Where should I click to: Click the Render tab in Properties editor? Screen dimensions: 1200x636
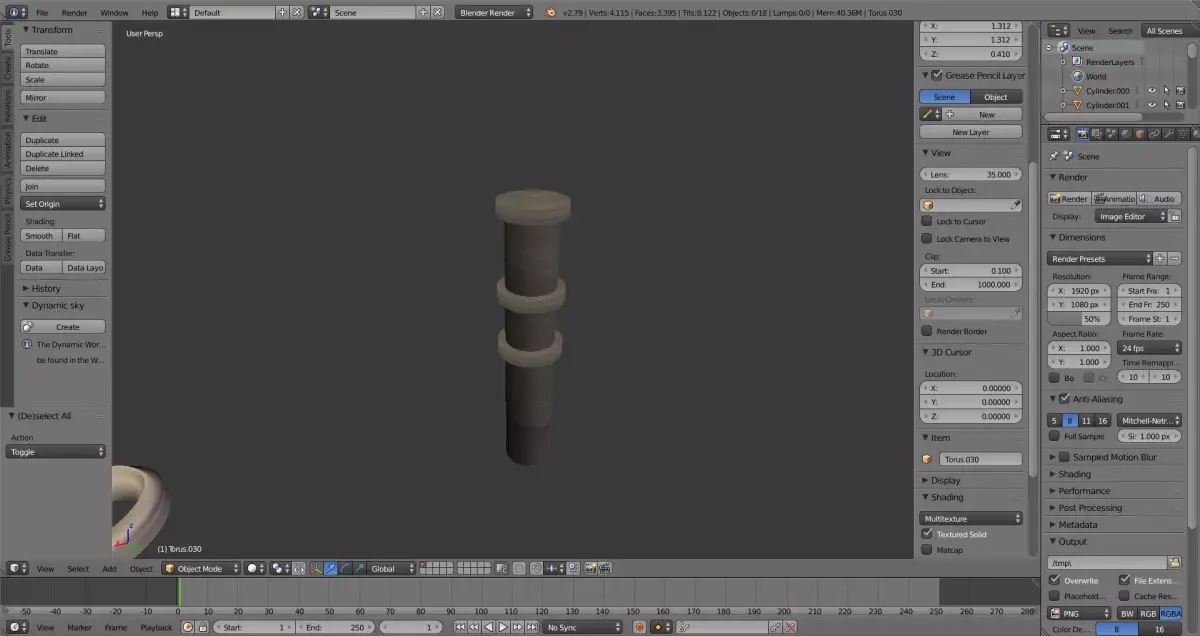[x=1082, y=134]
